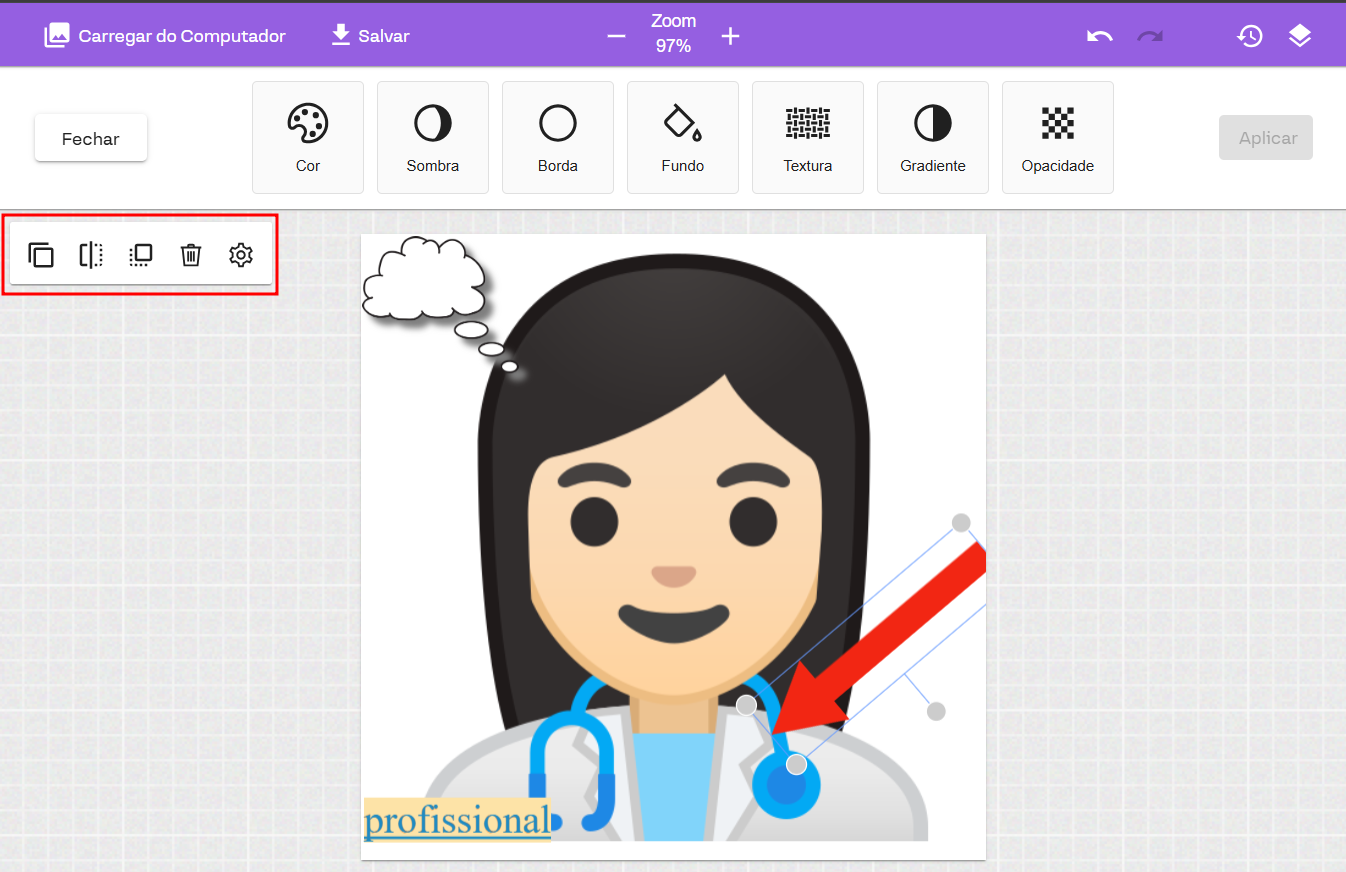The width and height of the screenshot is (1346, 872).
Task: Open object settings gear icon
Action: click(x=241, y=255)
